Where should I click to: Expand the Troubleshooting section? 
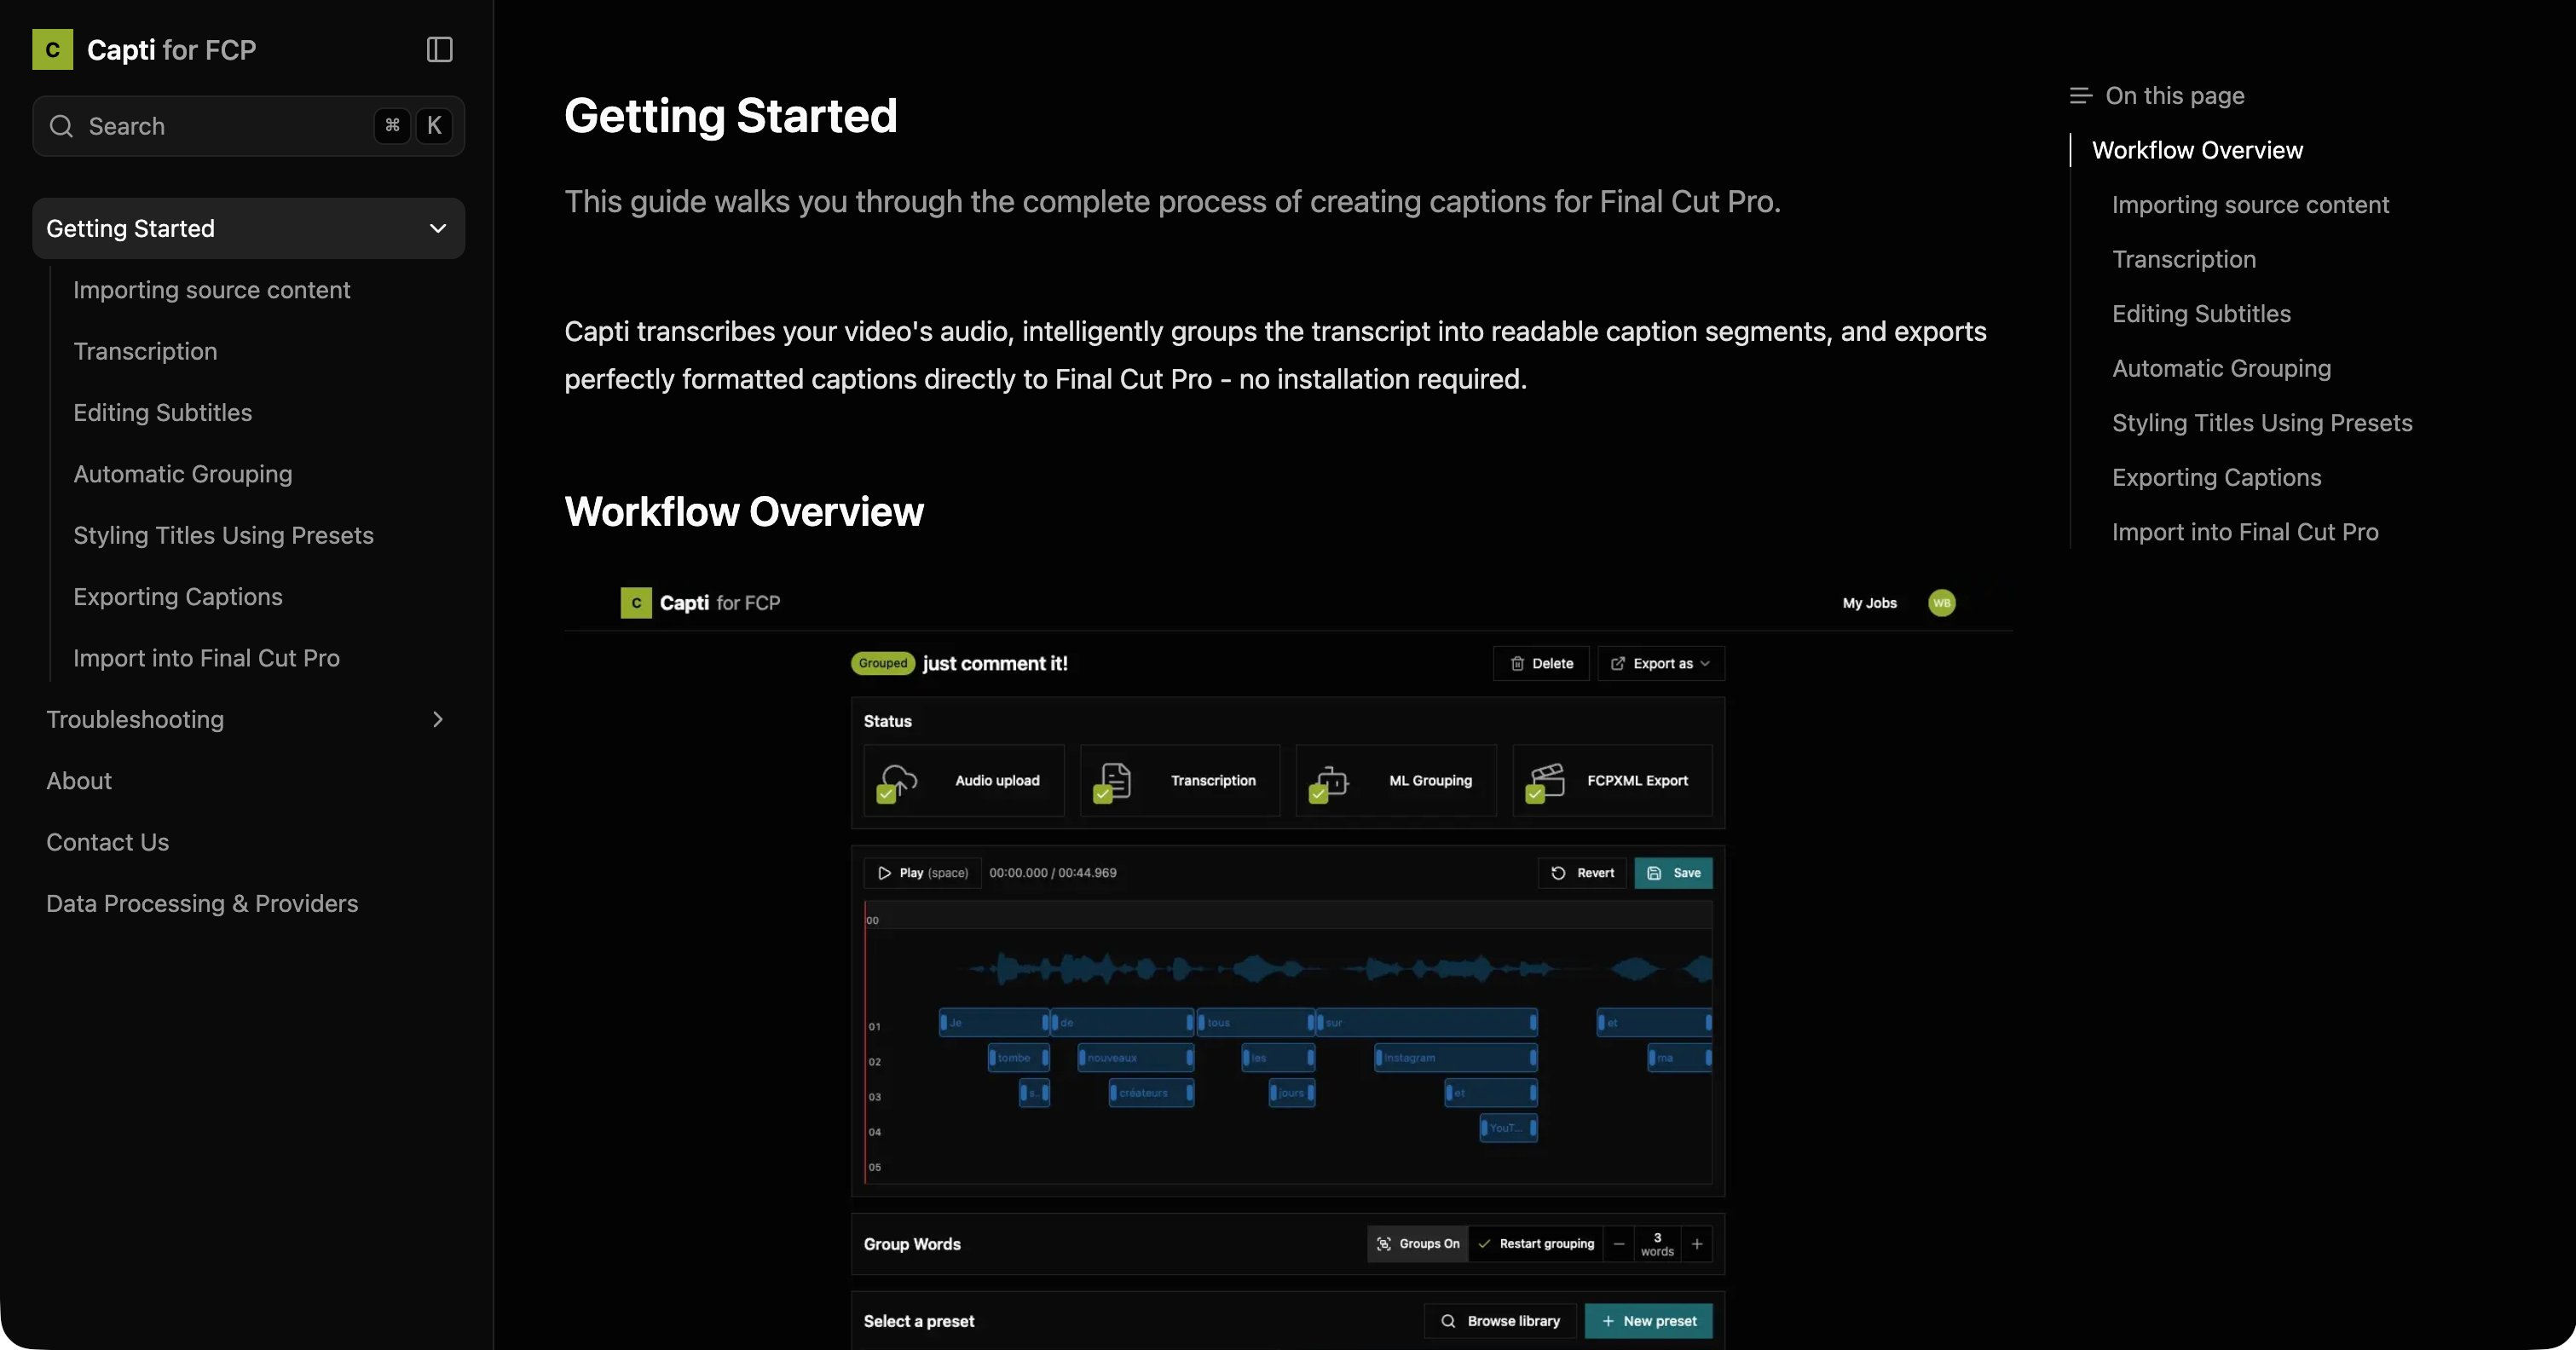(x=437, y=719)
